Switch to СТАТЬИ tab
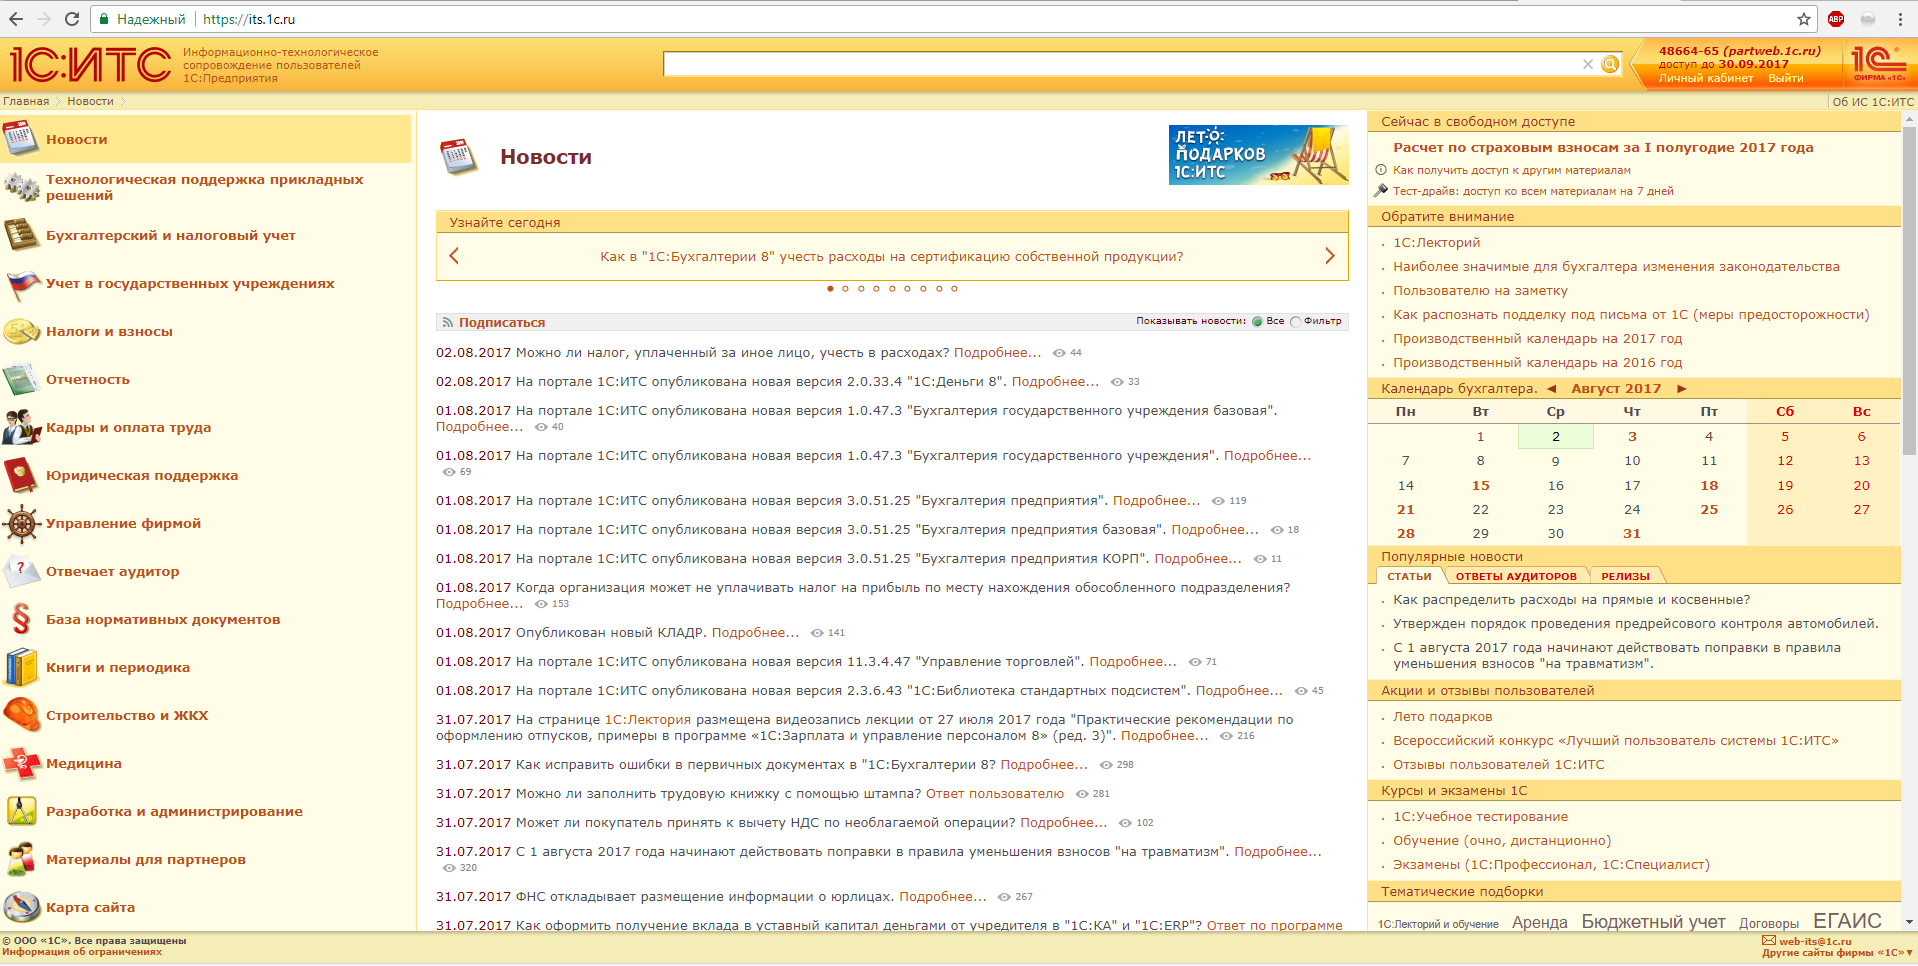The image size is (1918, 966). tap(1409, 576)
